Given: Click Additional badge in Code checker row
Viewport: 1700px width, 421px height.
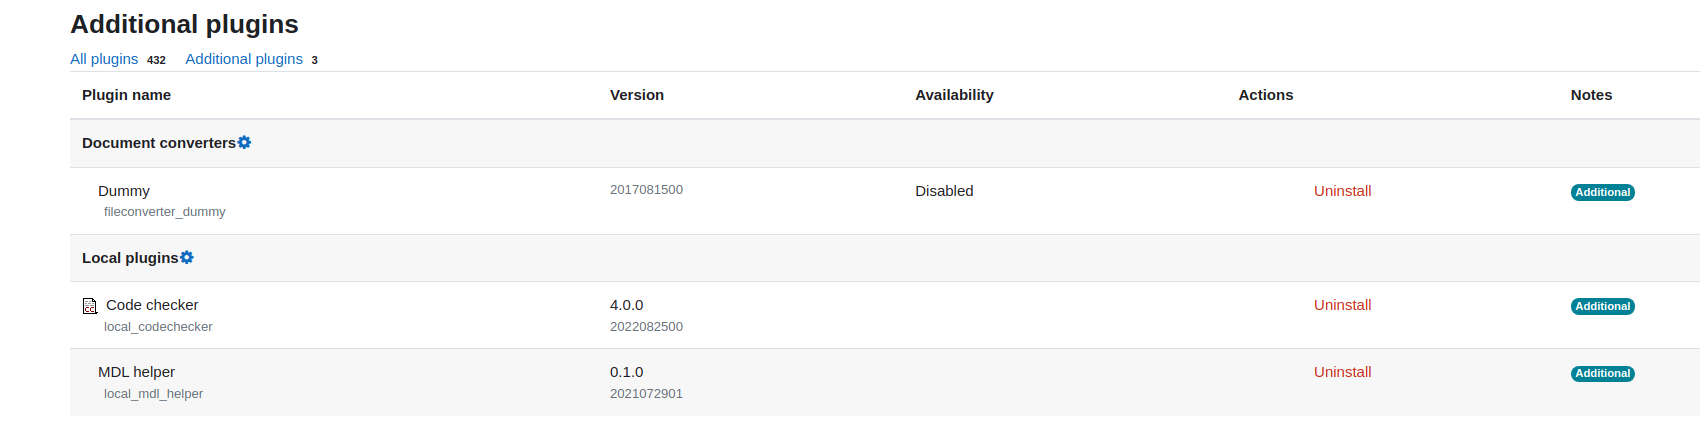Looking at the screenshot, I should [x=1602, y=306].
